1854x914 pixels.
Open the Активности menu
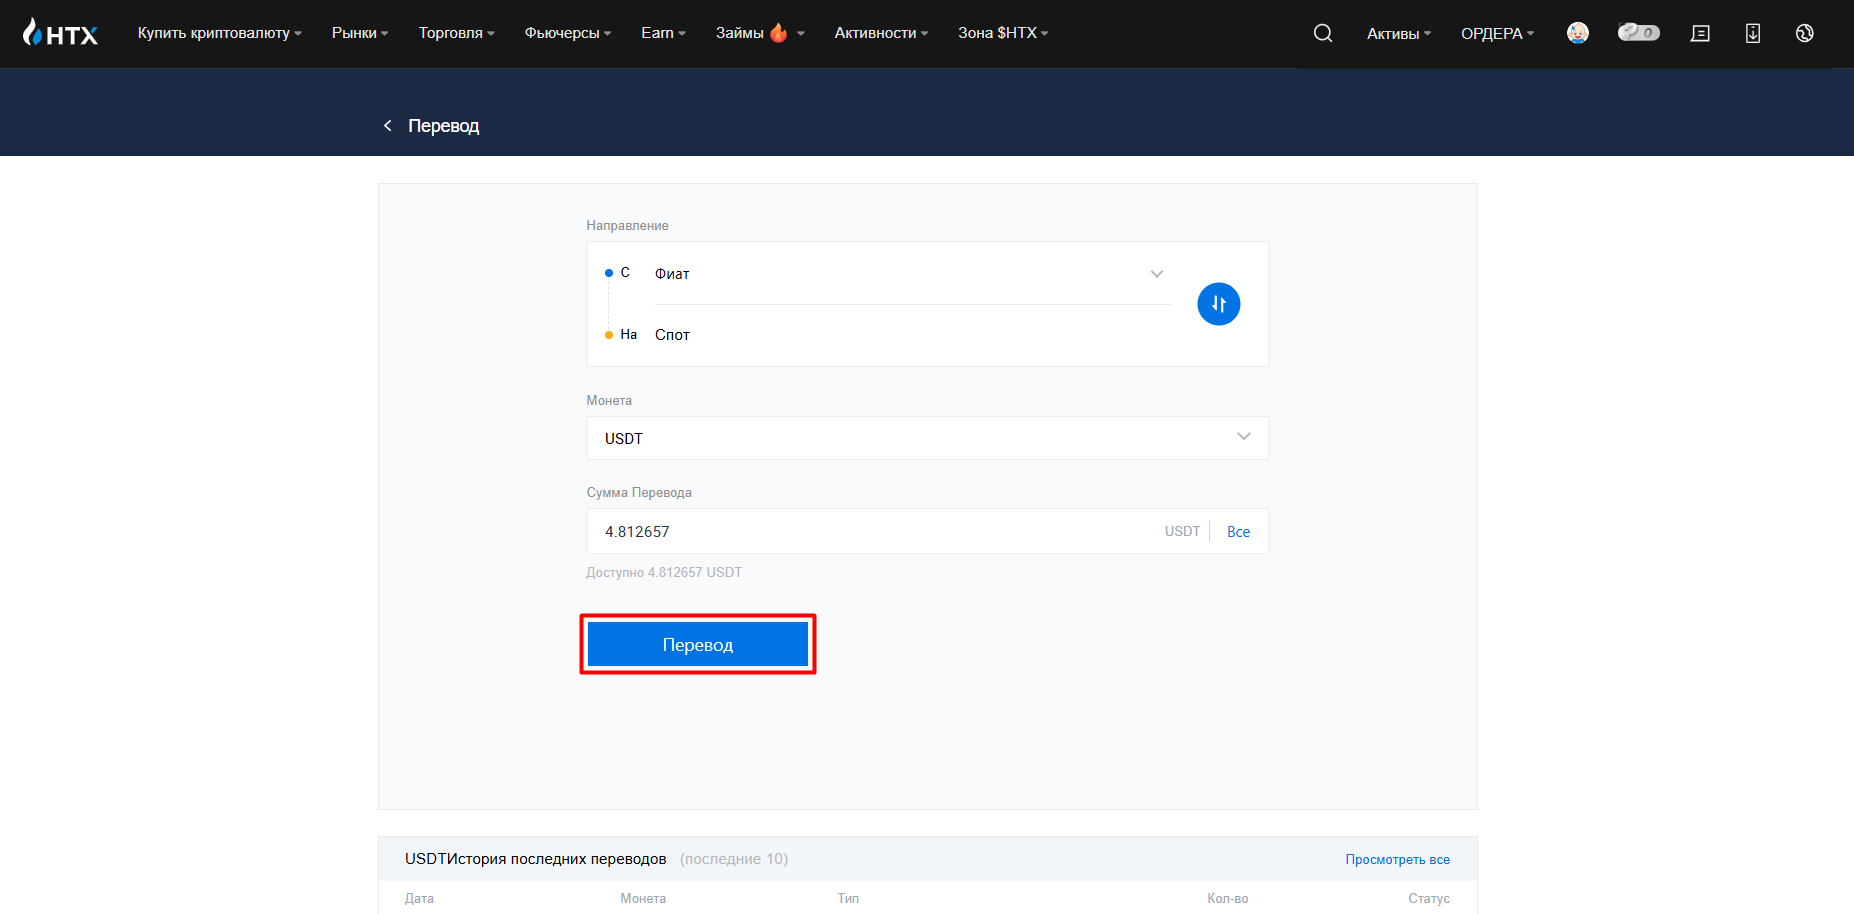pos(882,33)
